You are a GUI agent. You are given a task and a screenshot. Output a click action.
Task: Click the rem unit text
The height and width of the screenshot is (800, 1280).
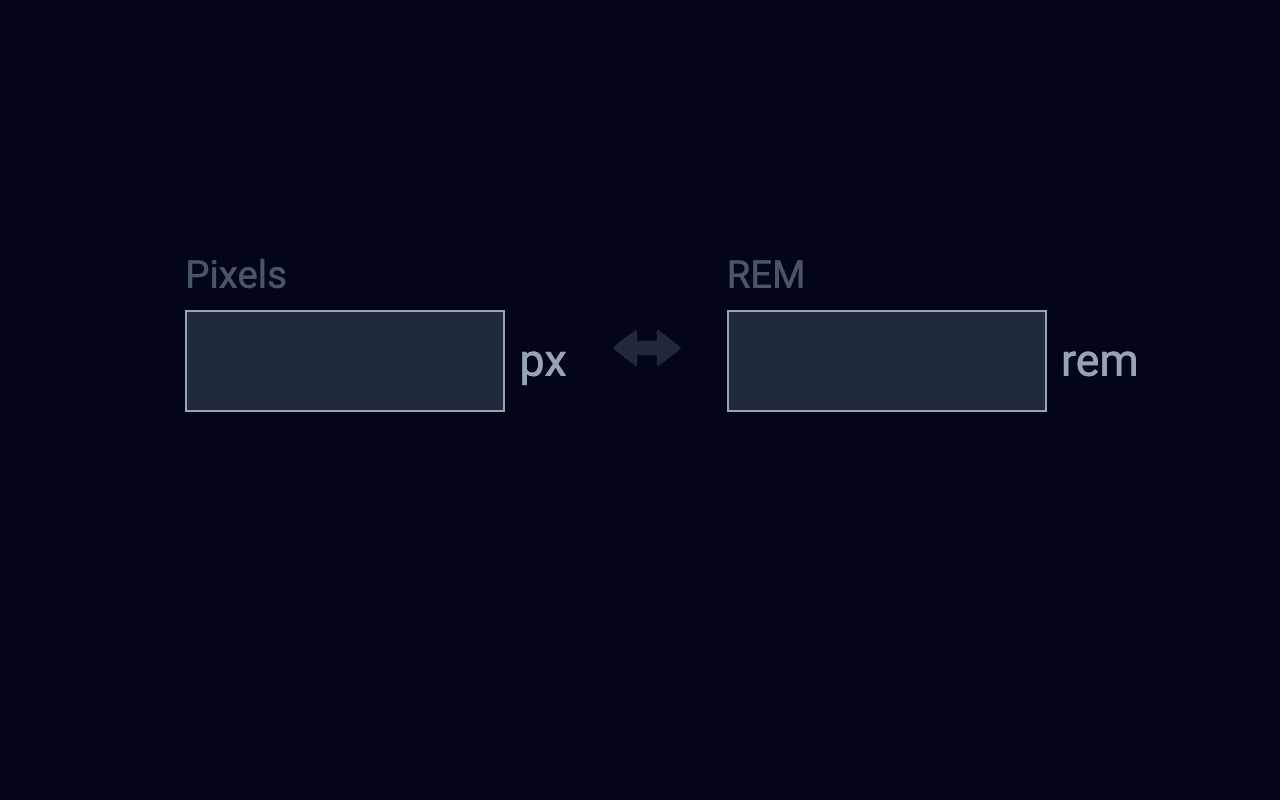click(1099, 361)
